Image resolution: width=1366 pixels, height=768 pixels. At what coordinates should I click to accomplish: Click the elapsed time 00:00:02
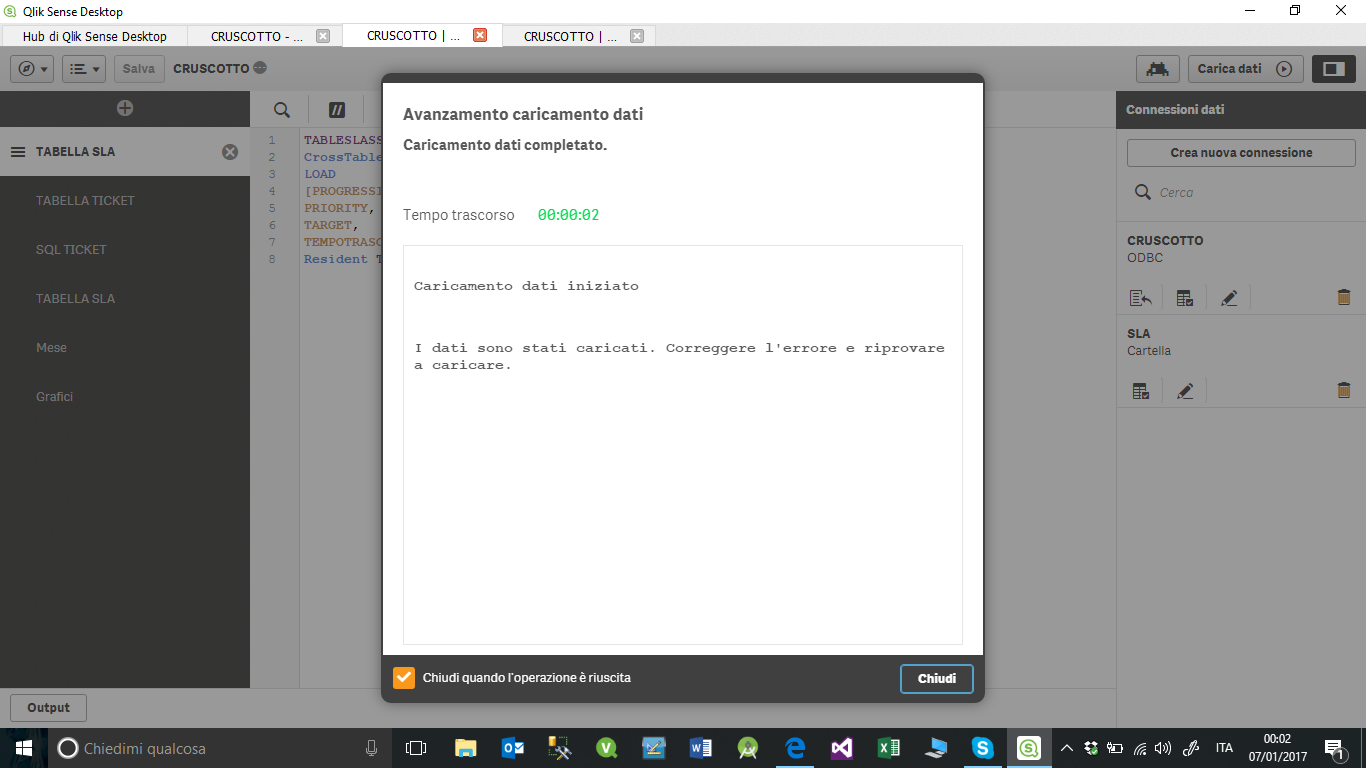(x=568, y=215)
